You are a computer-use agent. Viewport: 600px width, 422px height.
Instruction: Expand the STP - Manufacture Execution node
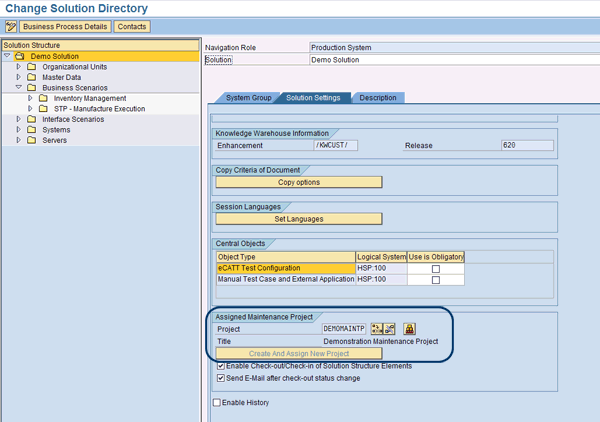(30, 109)
